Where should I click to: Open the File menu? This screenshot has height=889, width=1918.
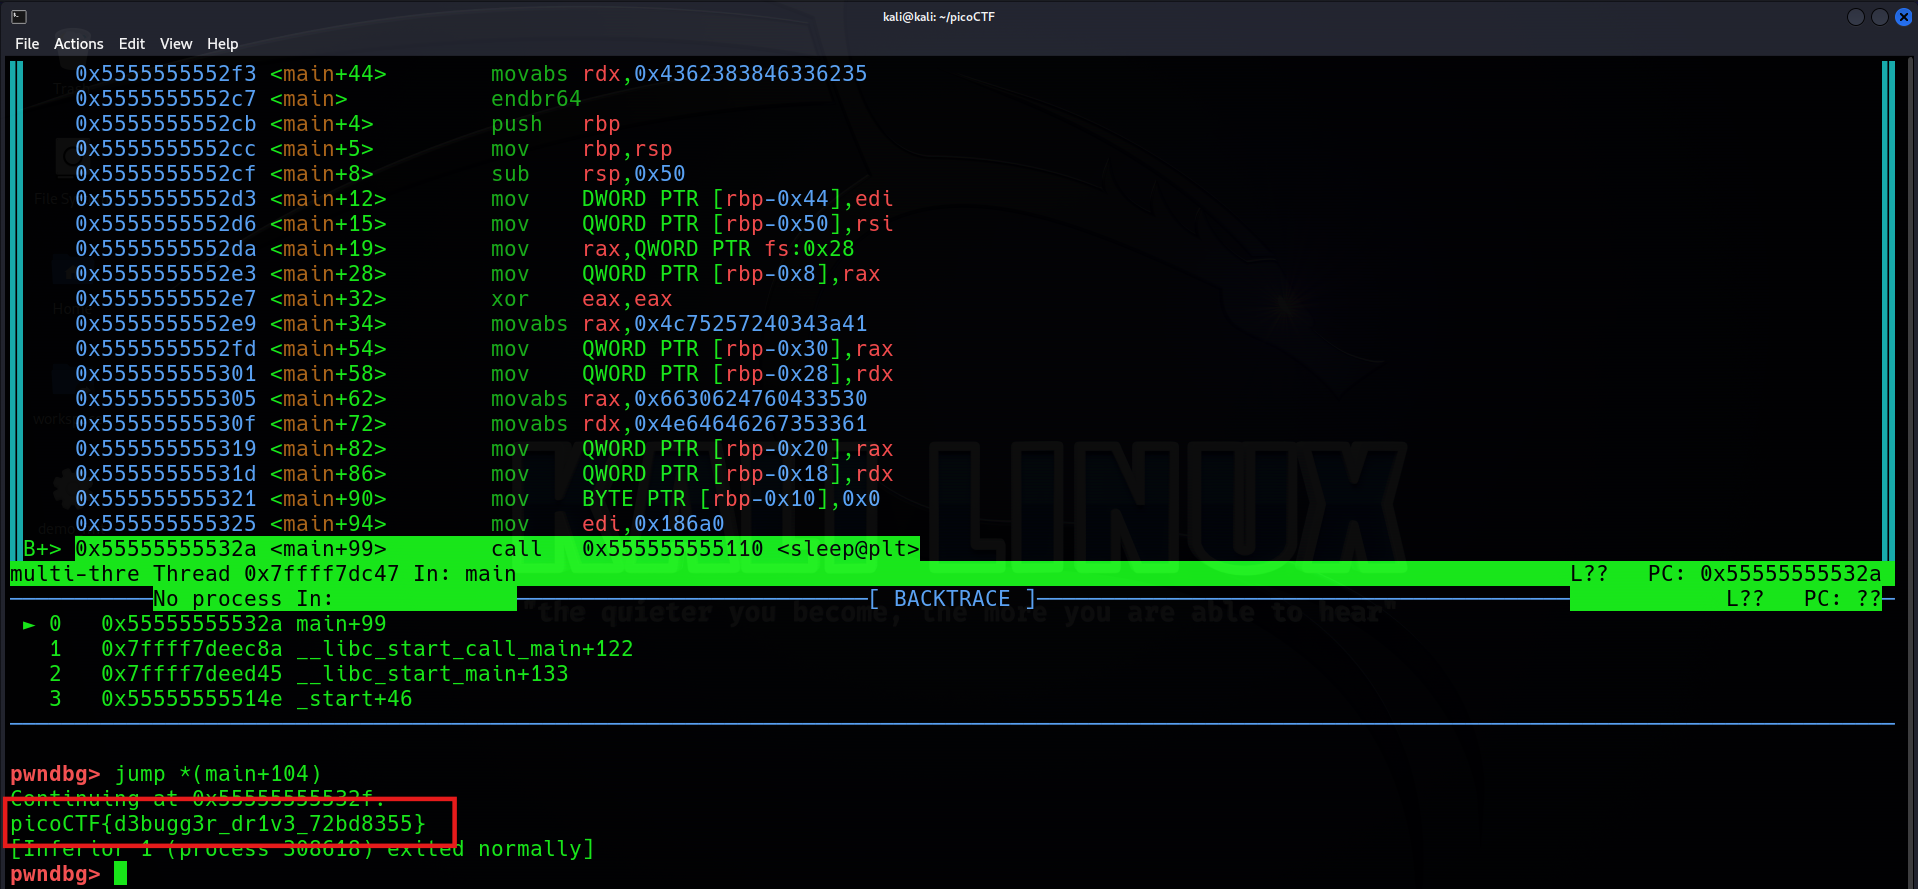pyautogui.click(x=27, y=44)
